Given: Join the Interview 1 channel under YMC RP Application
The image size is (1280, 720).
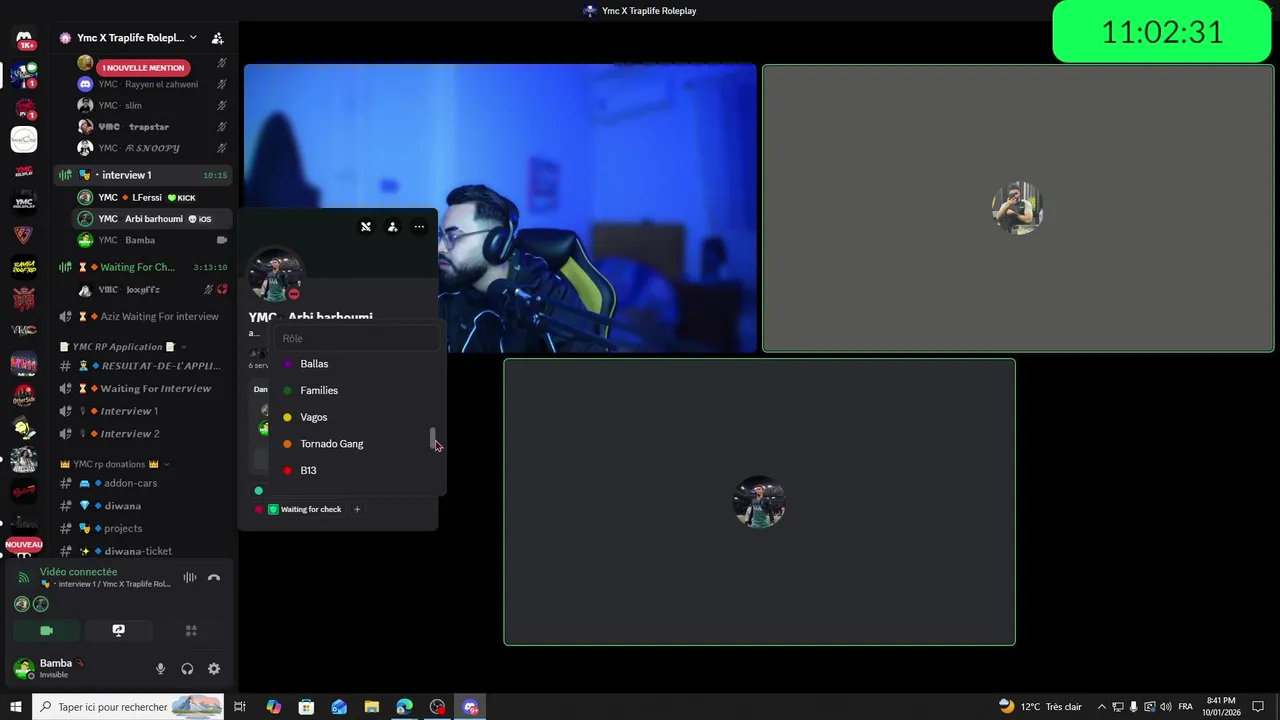Looking at the screenshot, I should pos(144,411).
